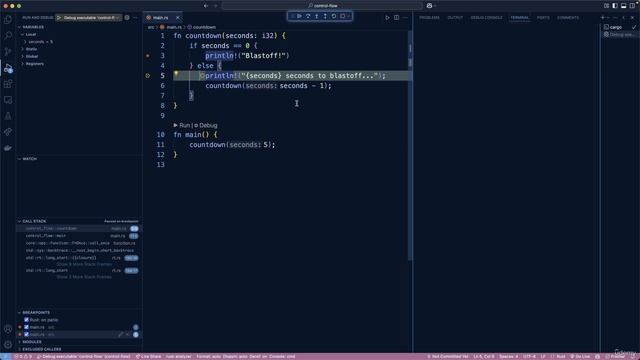
Task: Click the control-flow command center search box
Action: coord(322,6)
